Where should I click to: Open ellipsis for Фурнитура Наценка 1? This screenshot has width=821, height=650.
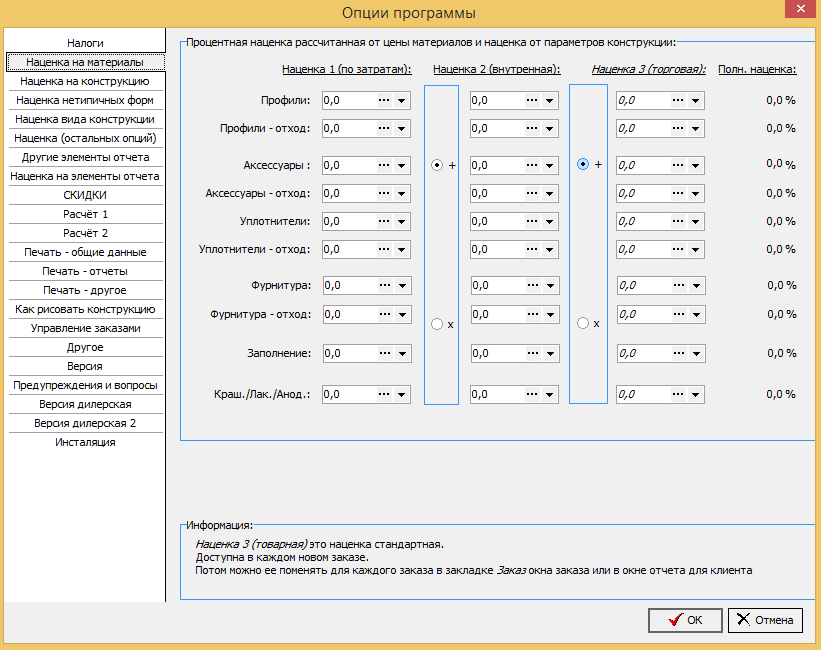click(x=385, y=285)
